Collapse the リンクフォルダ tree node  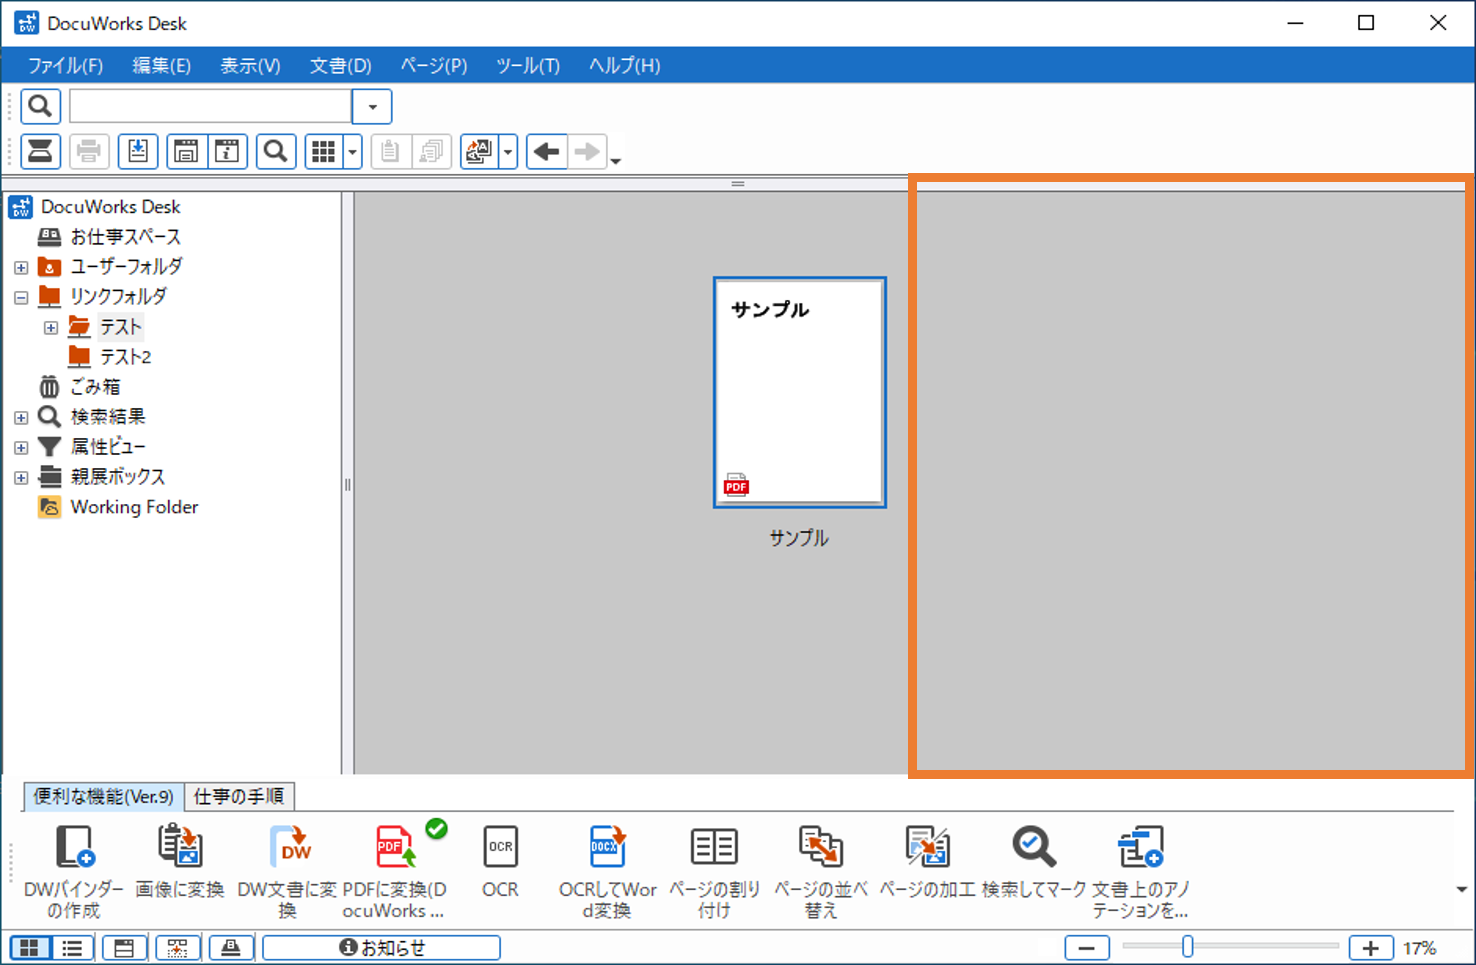point(21,298)
